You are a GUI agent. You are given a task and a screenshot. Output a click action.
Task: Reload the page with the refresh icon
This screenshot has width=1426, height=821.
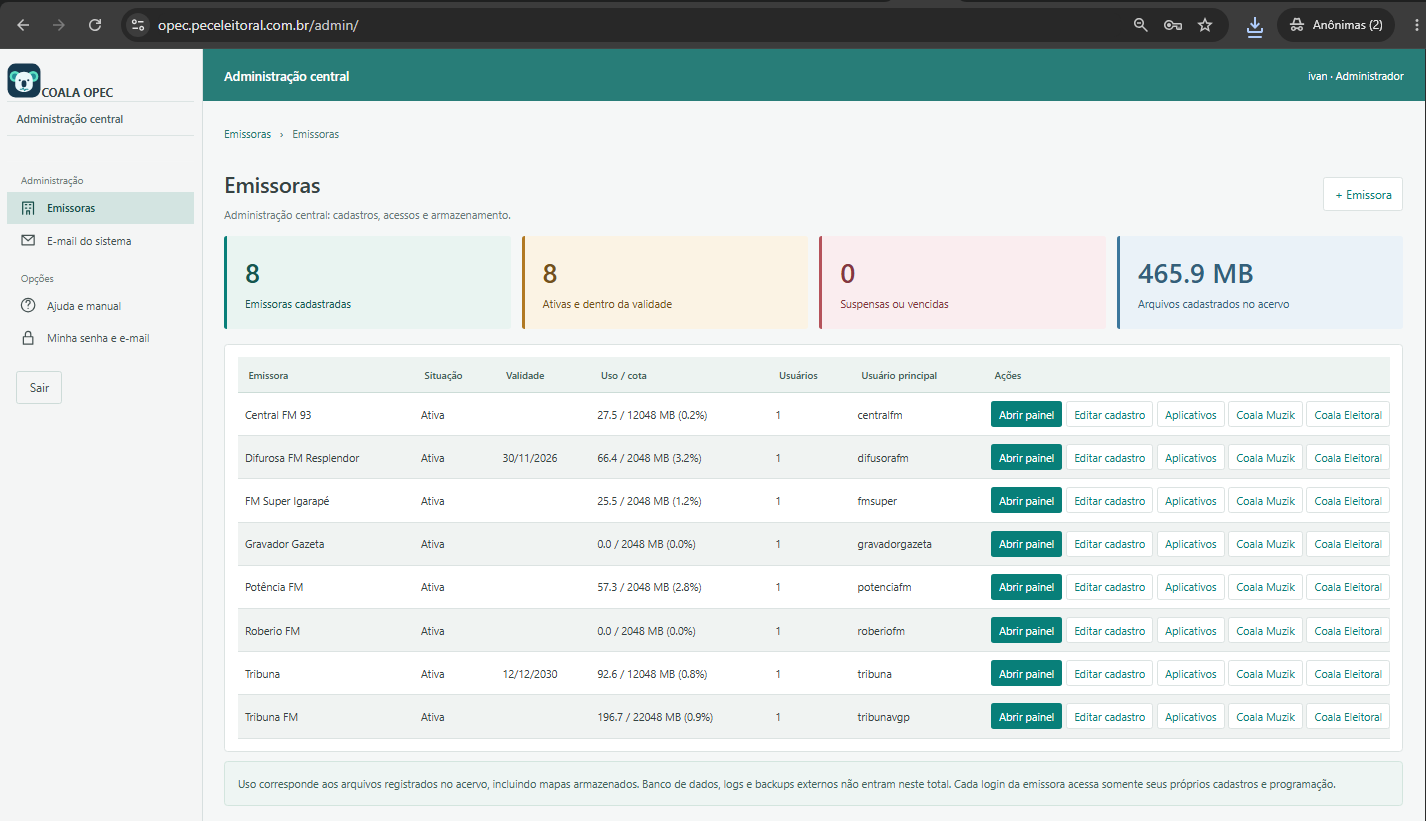coord(95,25)
